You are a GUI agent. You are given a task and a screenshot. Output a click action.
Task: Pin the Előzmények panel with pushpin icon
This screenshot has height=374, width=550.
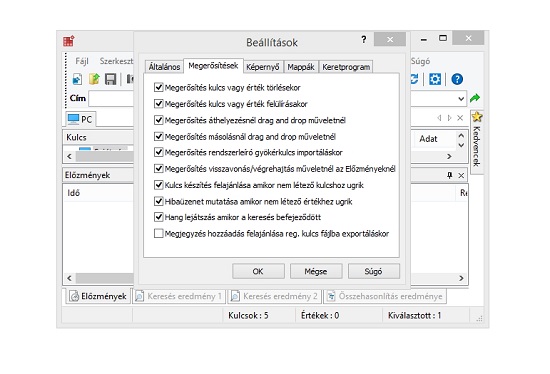[x=450, y=175]
